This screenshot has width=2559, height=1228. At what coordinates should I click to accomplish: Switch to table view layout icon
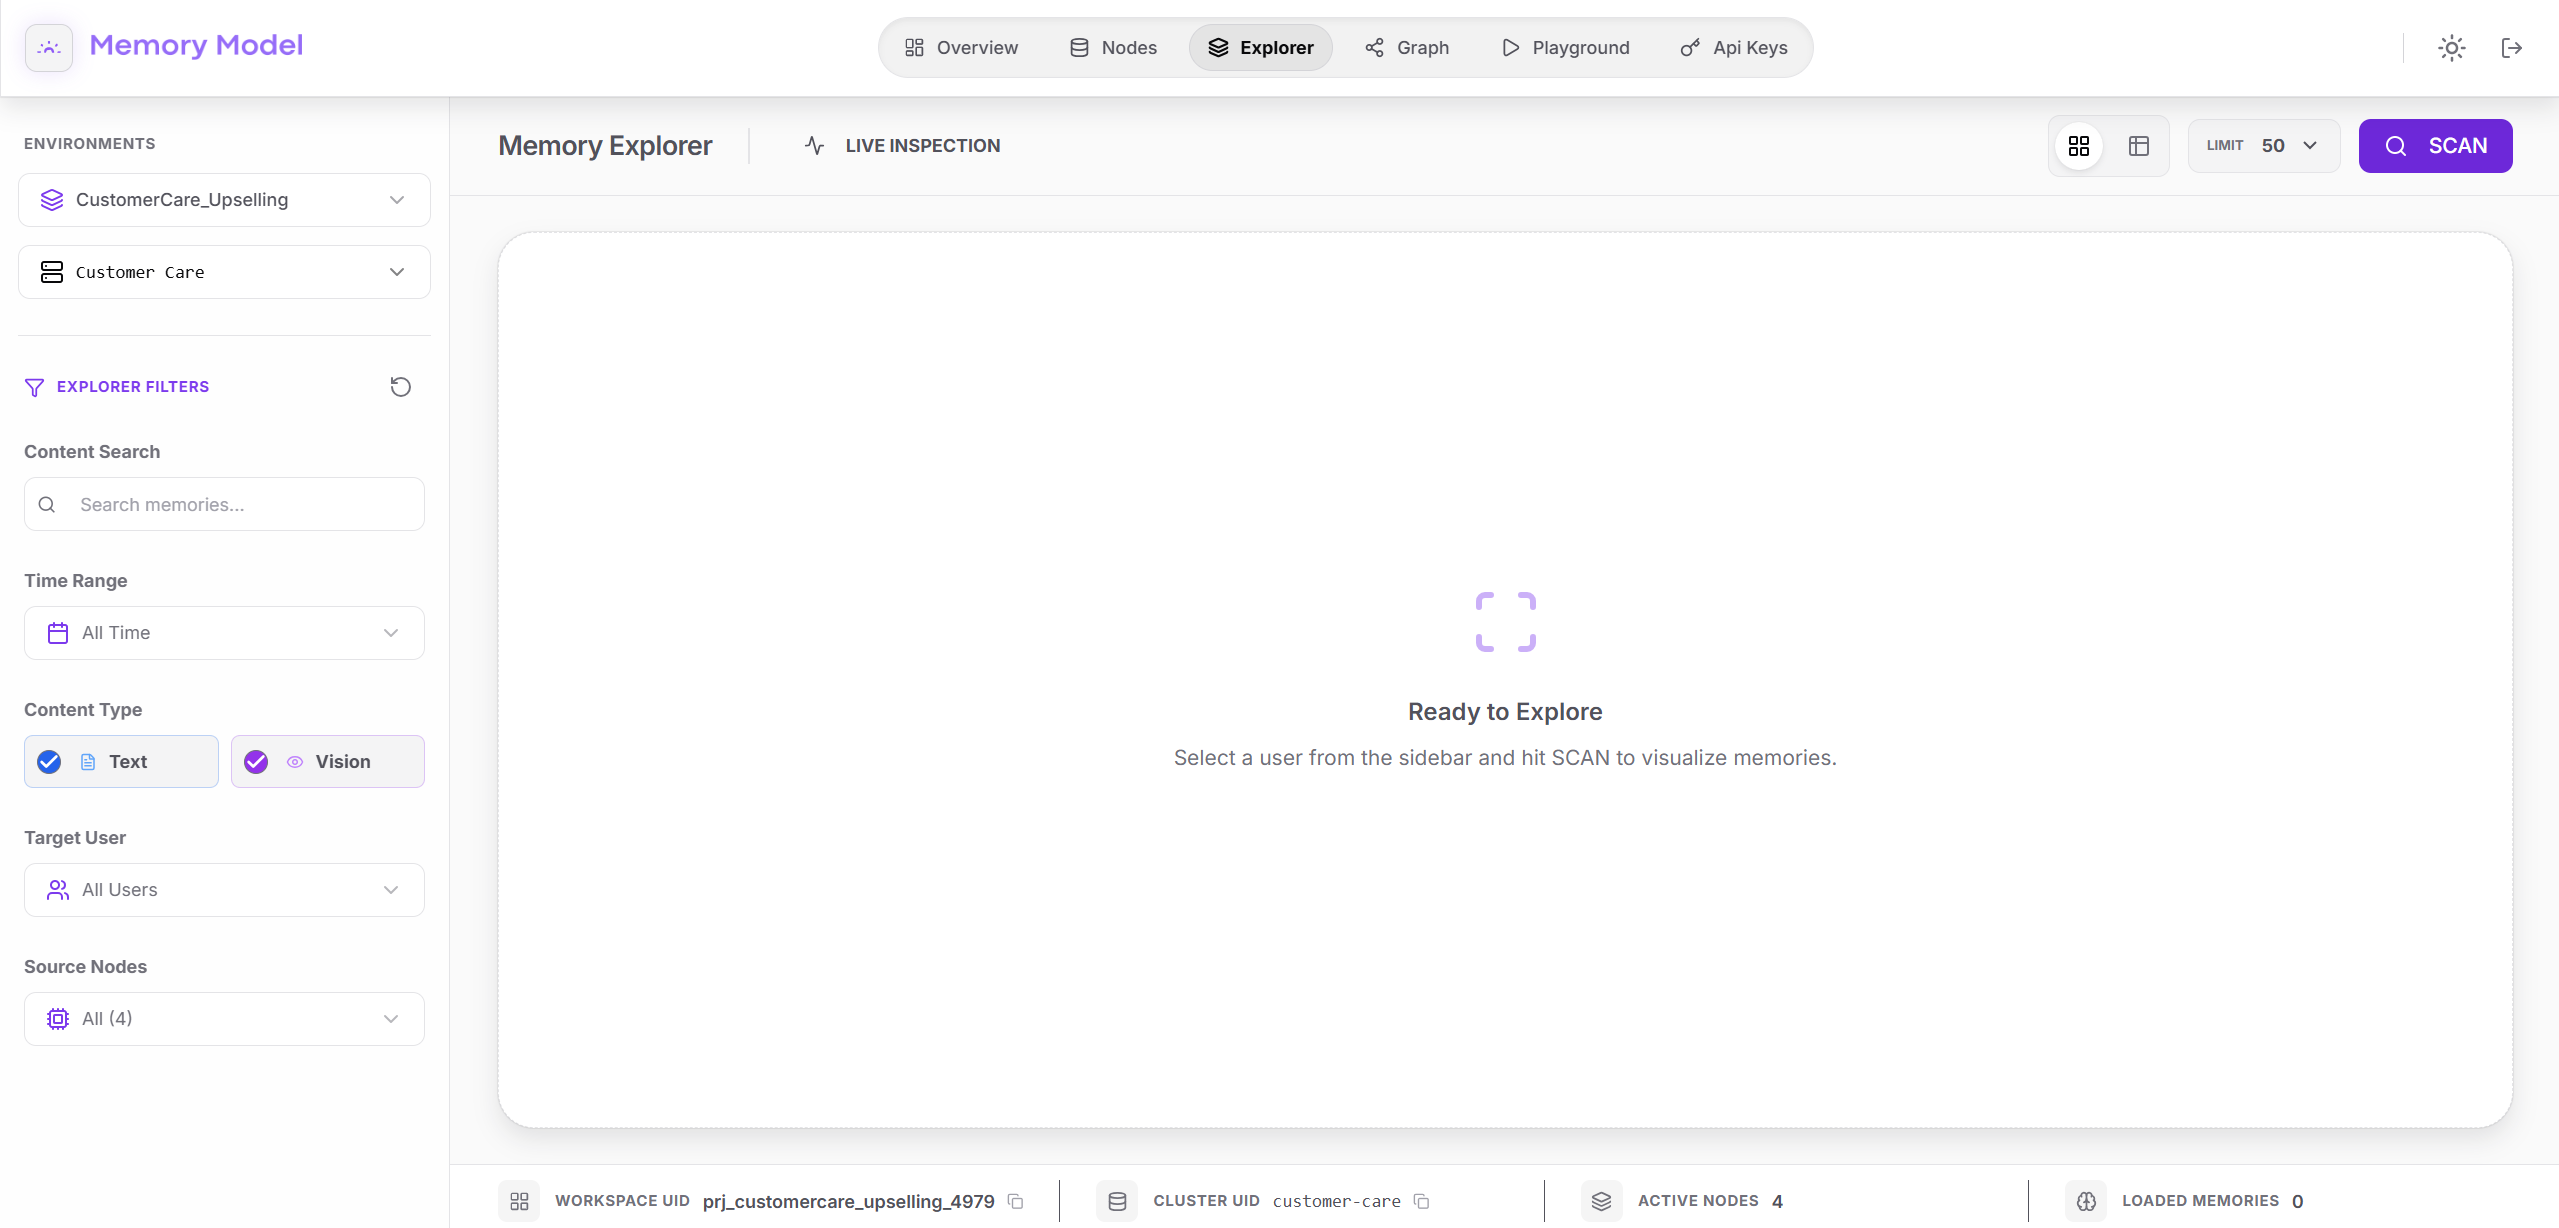(2138, 146)
